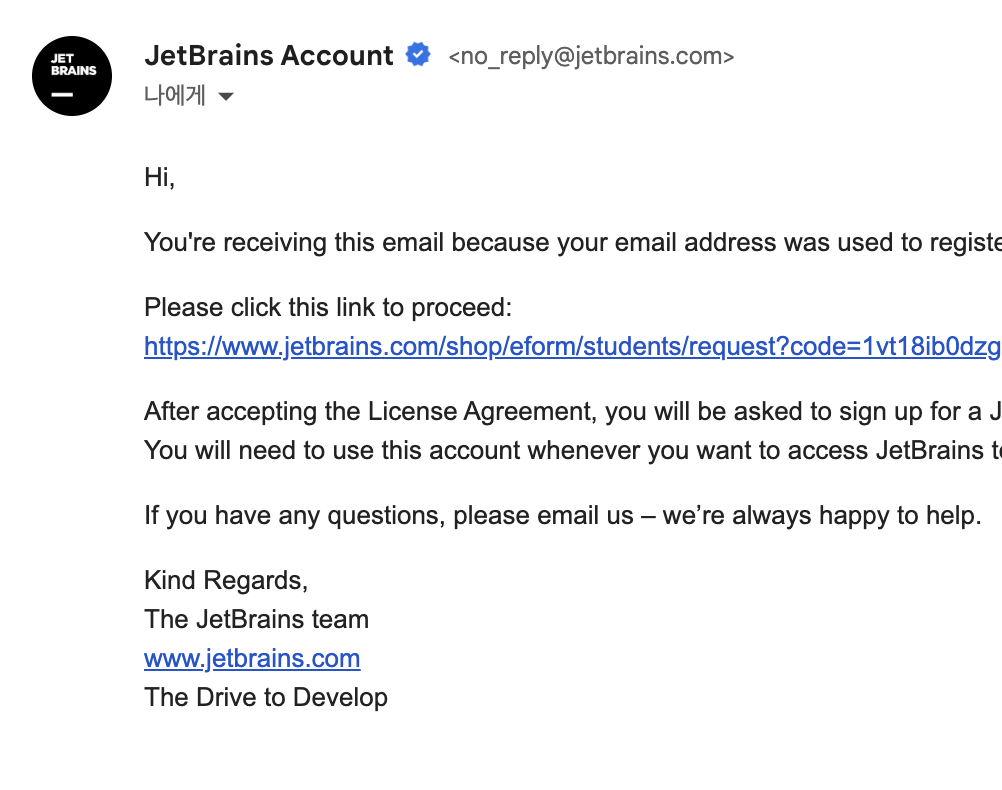Expand recipient details arrow beside 나에게
The image size is (1002, 790).
226,97
